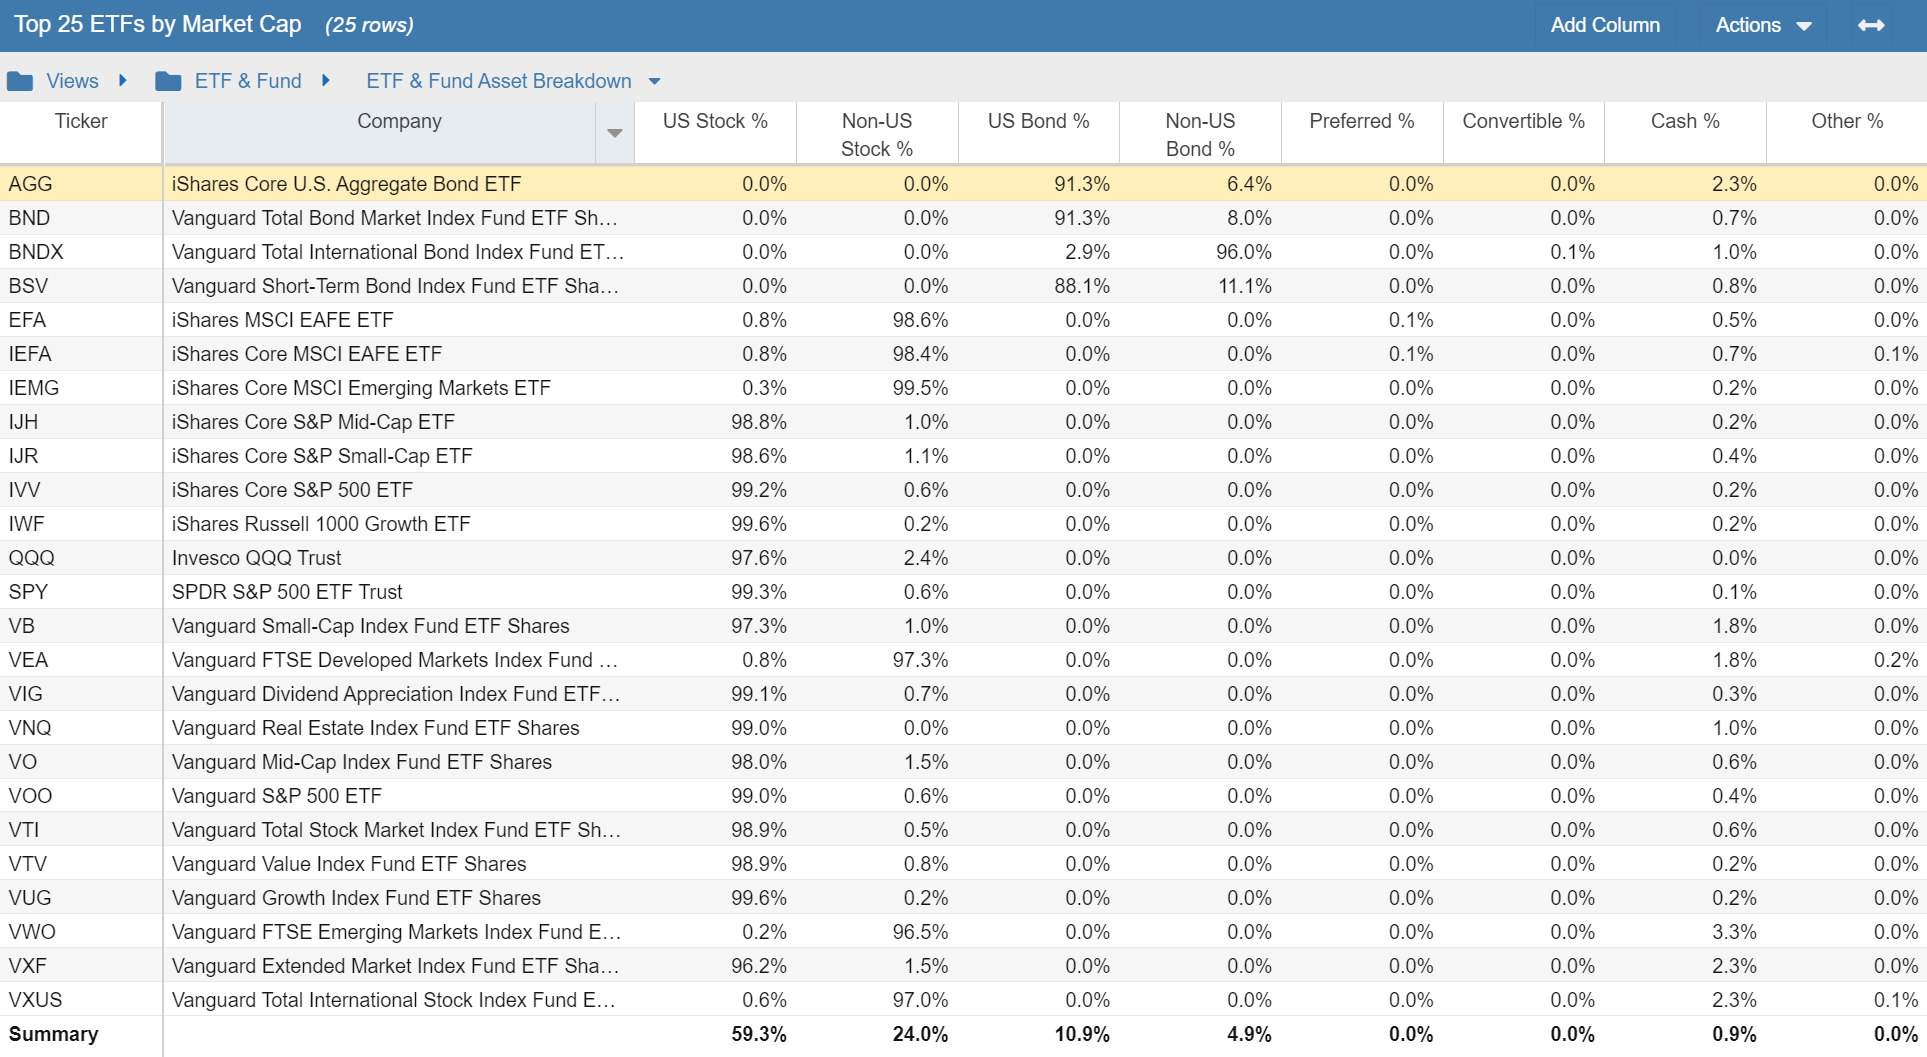1927x1057 pixels.
Task: Click iShares Core MSCI Emerging Markets ETF name
Action: click(361, 388)
